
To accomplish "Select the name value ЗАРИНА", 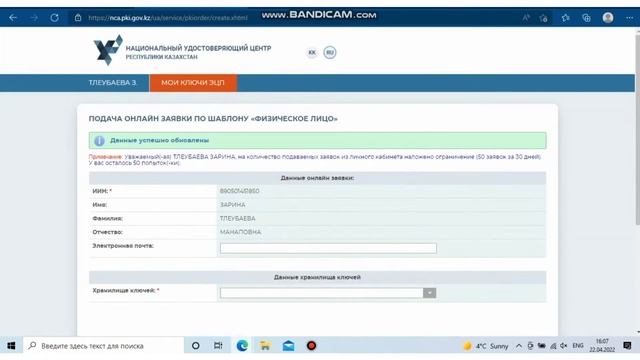I will coord(233,204).
